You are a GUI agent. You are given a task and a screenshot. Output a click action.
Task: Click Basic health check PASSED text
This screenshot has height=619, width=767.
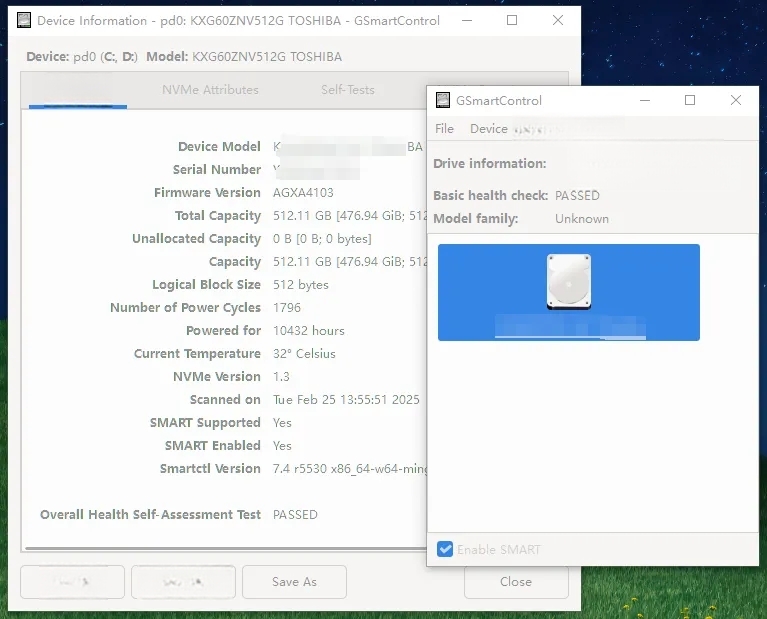click(577, 195)
